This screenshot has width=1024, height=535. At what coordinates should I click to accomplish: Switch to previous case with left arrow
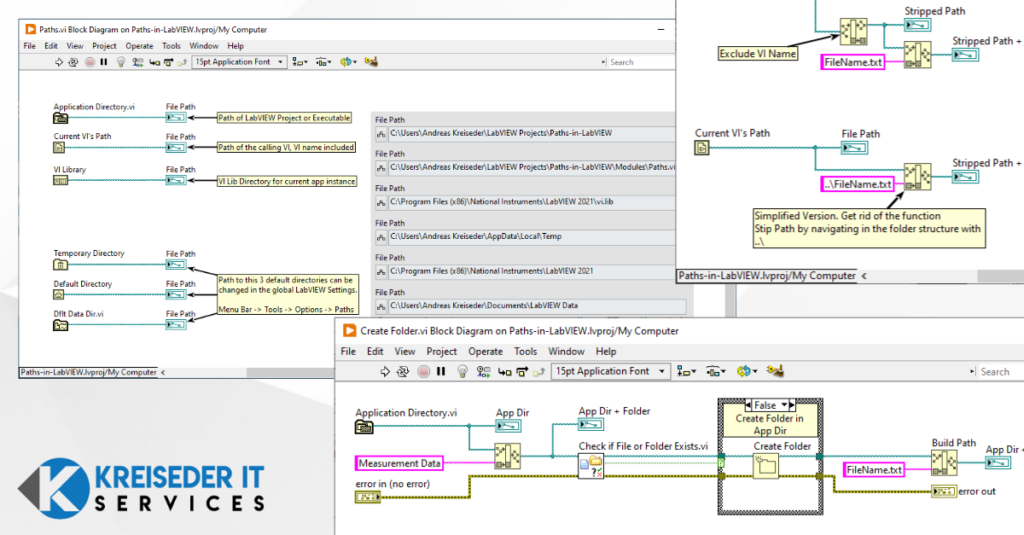click(748, 405)
